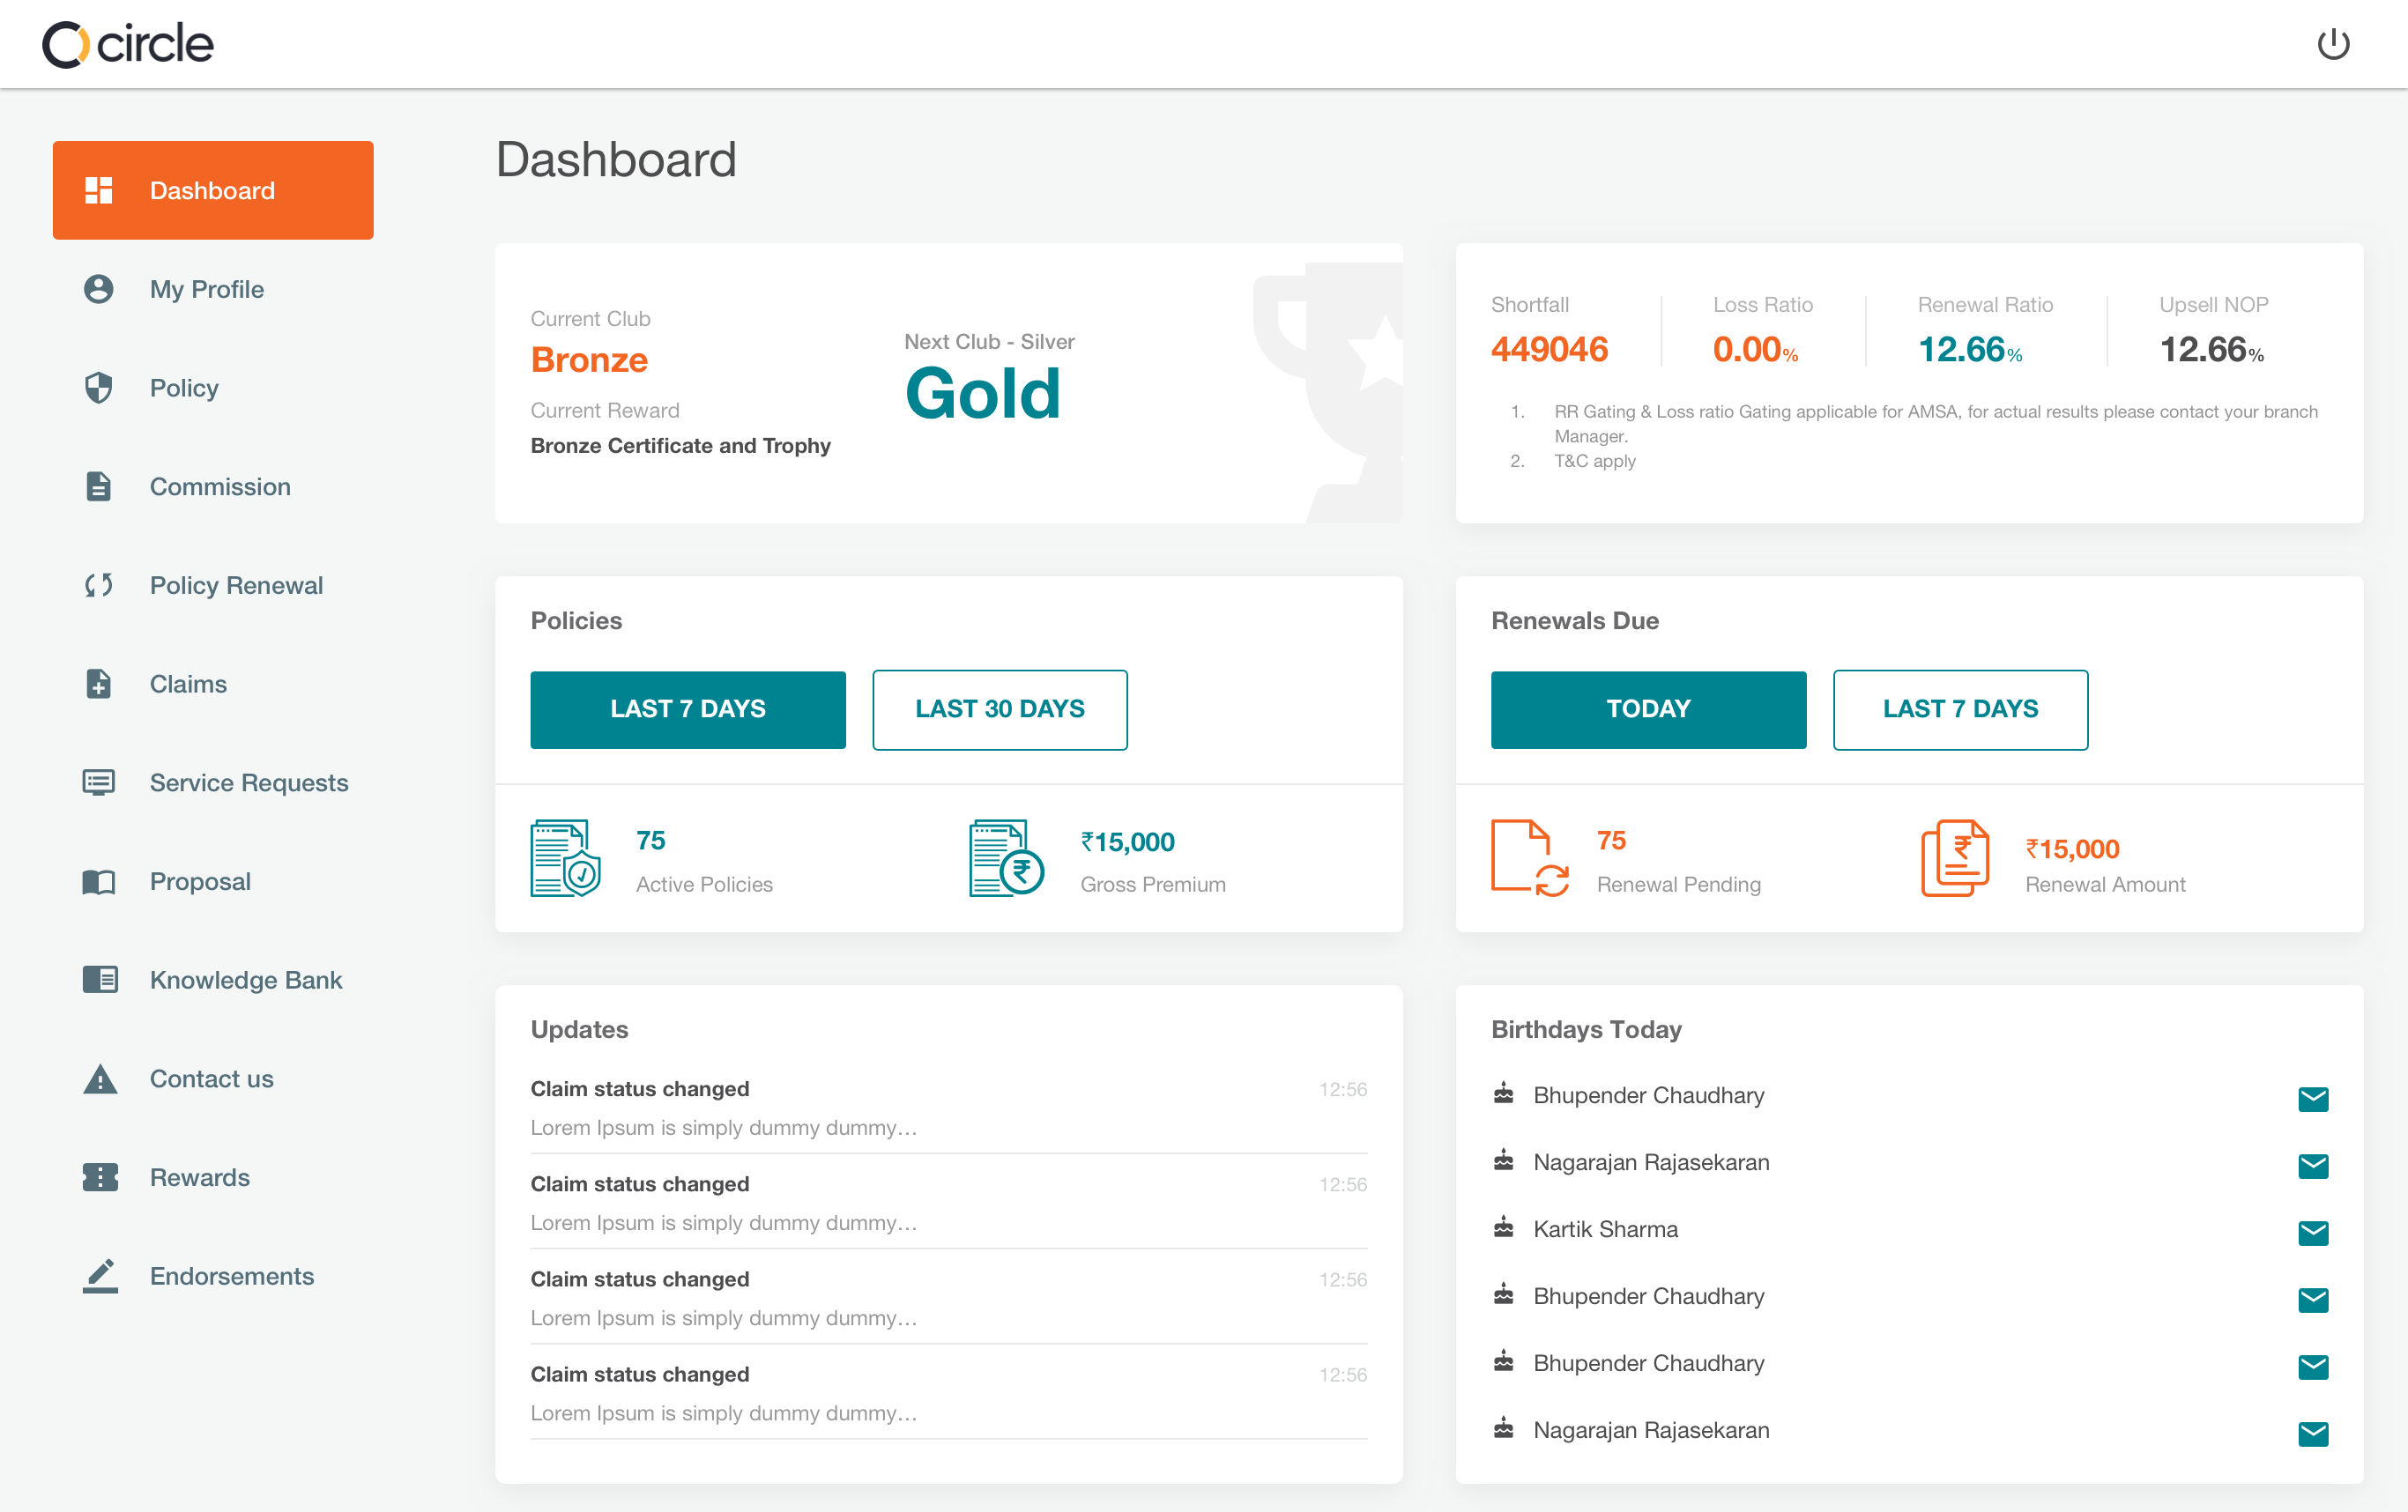This screenshot has height=1512, width=2408.
Task: Click Bronze Certificate and Trophy text
Action: [x=680, y=446]
